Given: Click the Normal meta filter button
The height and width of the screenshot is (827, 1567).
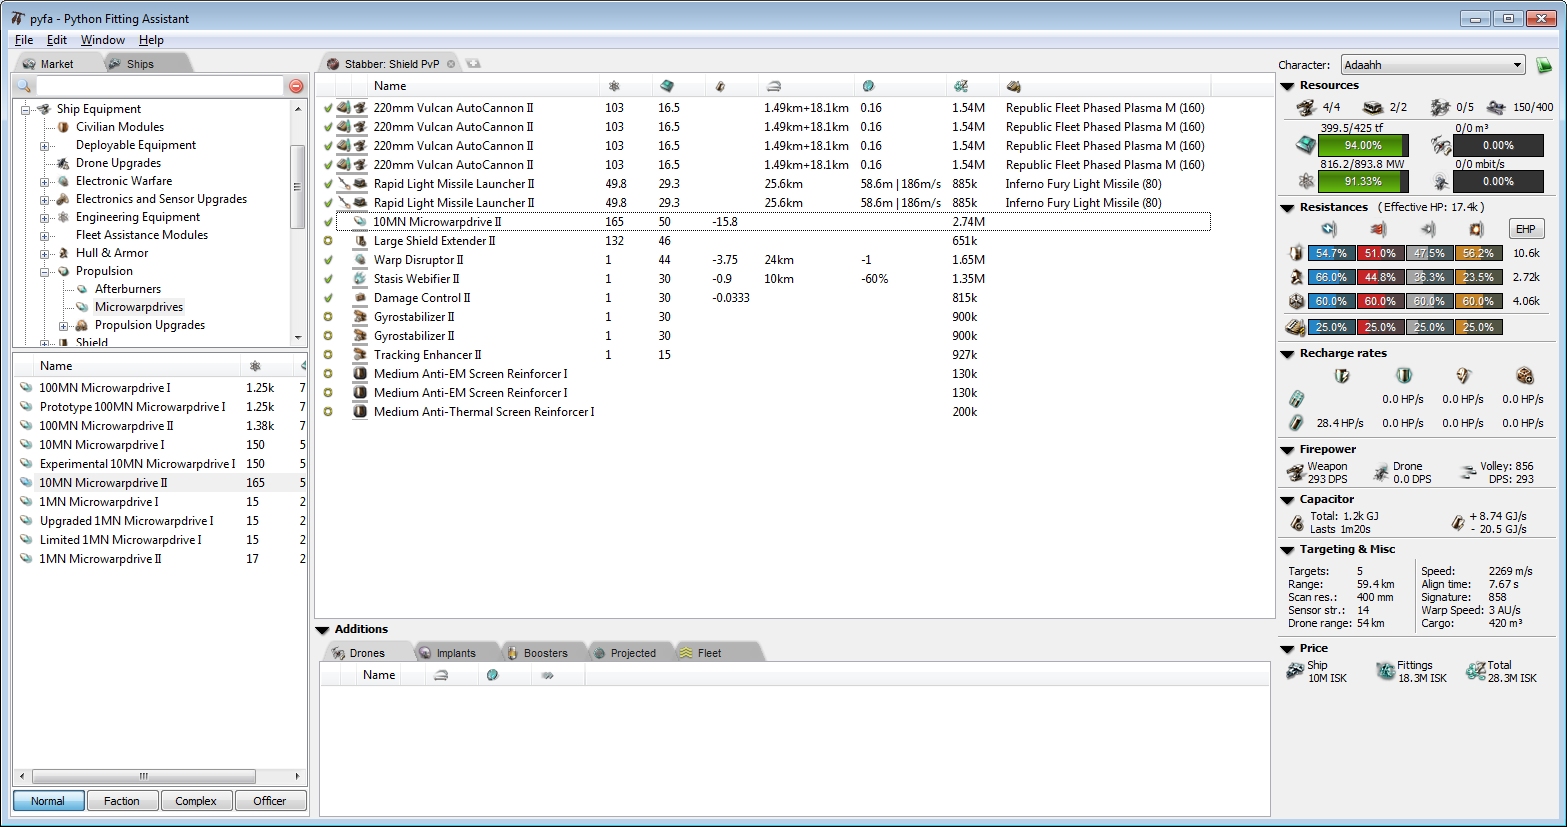Looking at the screenshot, I should (48, 801).
